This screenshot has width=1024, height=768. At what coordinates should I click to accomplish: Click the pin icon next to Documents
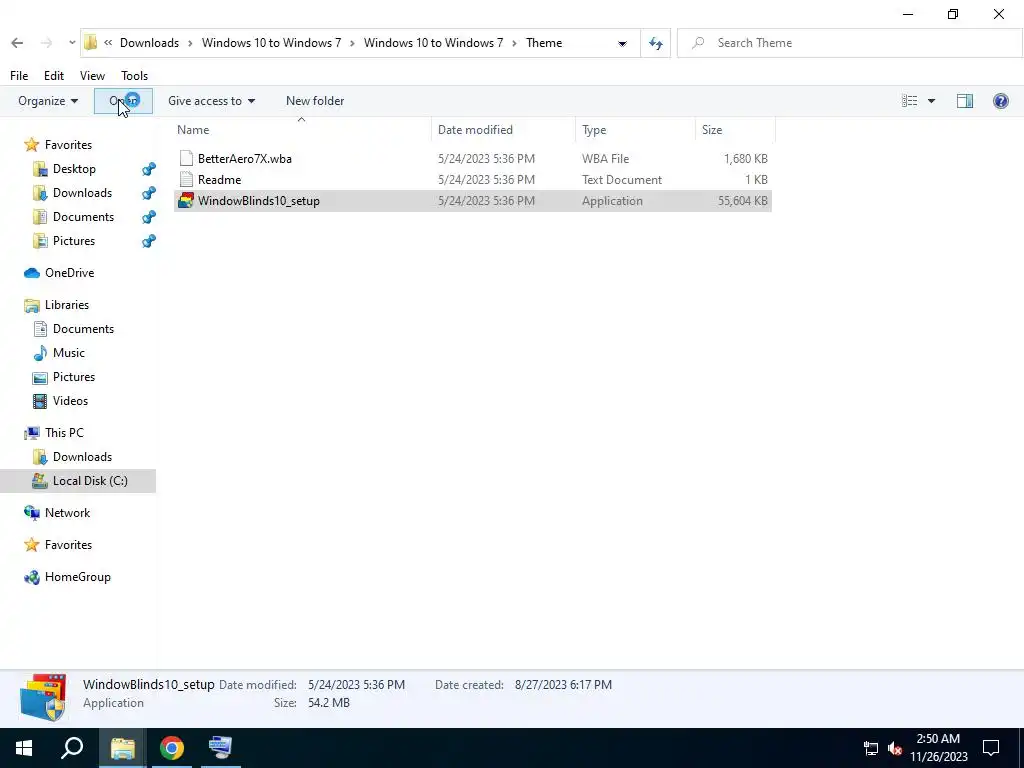(x=149, y=217)
